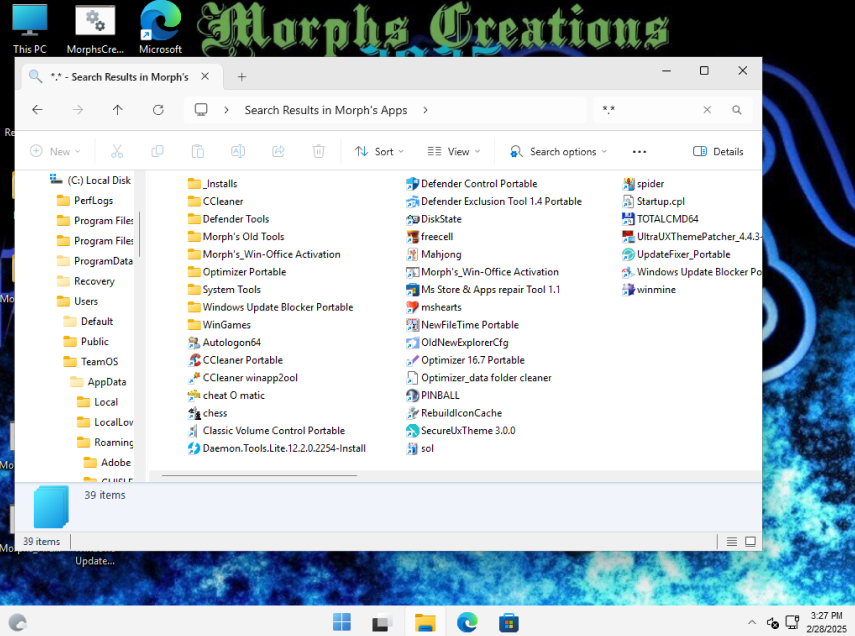Image resolution: width=855 pixels, height=636 pixels.
Task: Select TOTALCMD64 file
Action: point(660,219)
